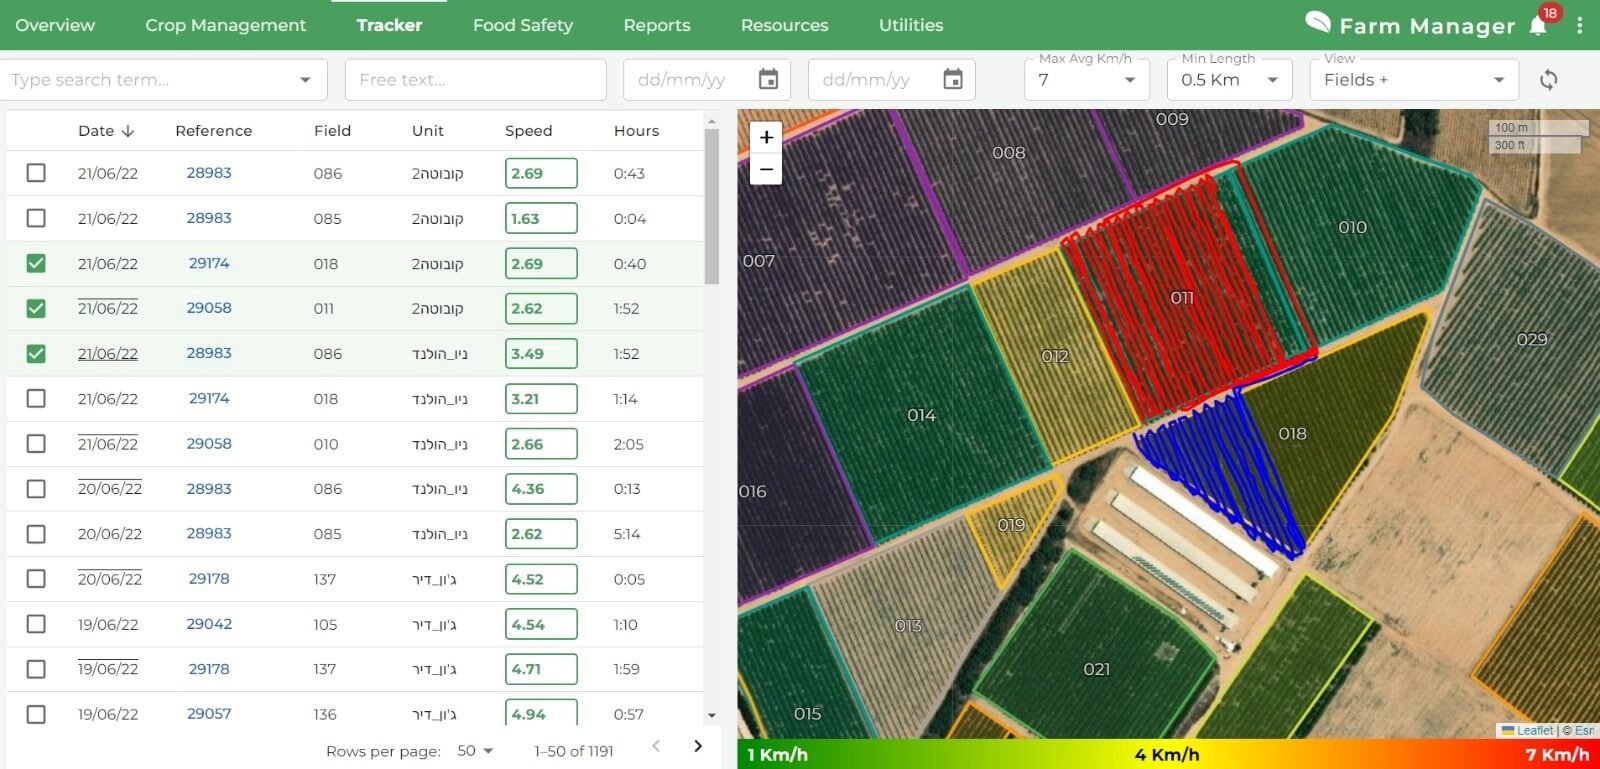1600x769 pixels.
Task: Sort by the Date column arrow
Action: (x=128, y=131)
